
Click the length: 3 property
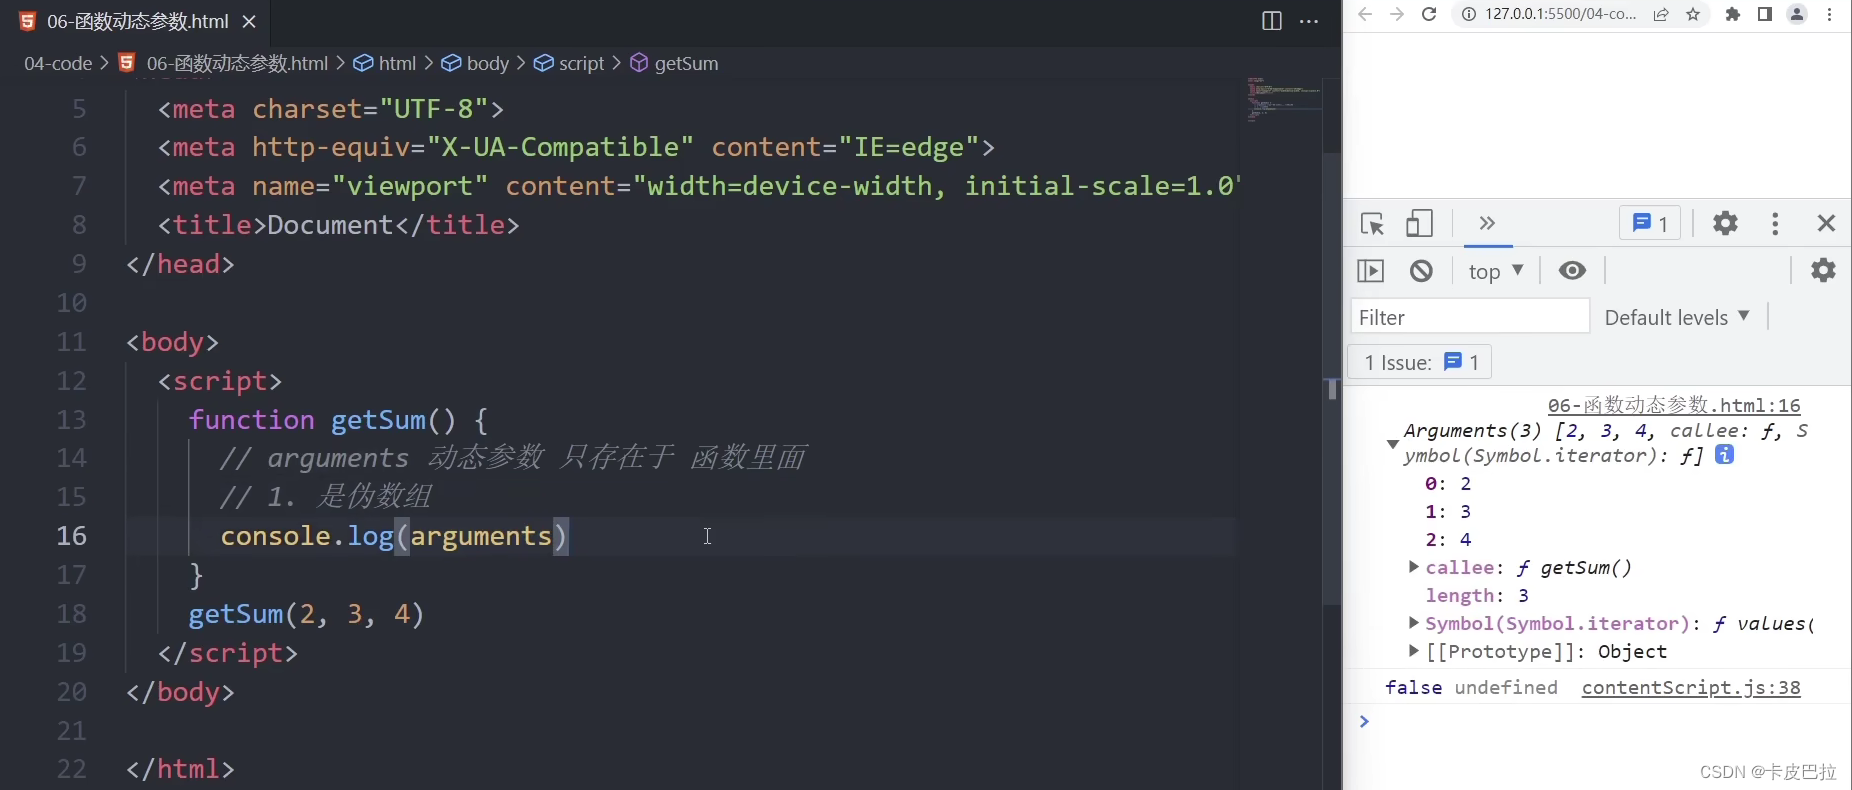tap(1477, 595)
